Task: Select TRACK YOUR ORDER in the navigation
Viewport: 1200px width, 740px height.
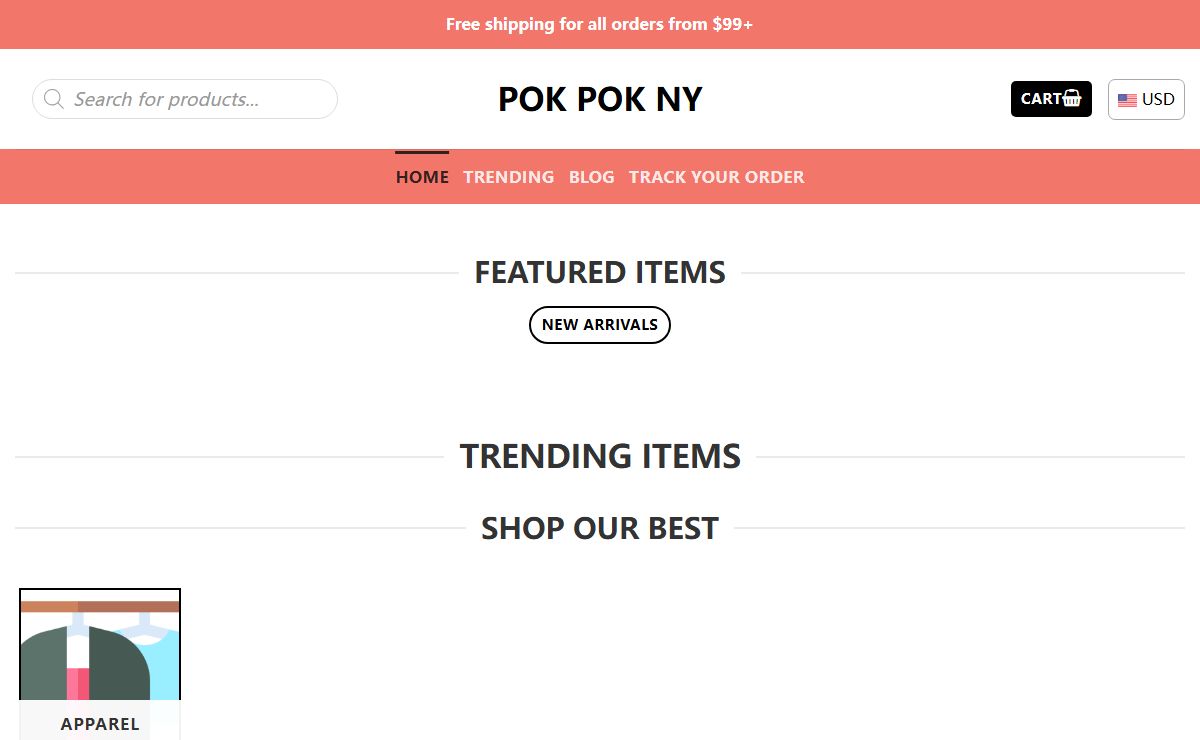Action: 716,177
